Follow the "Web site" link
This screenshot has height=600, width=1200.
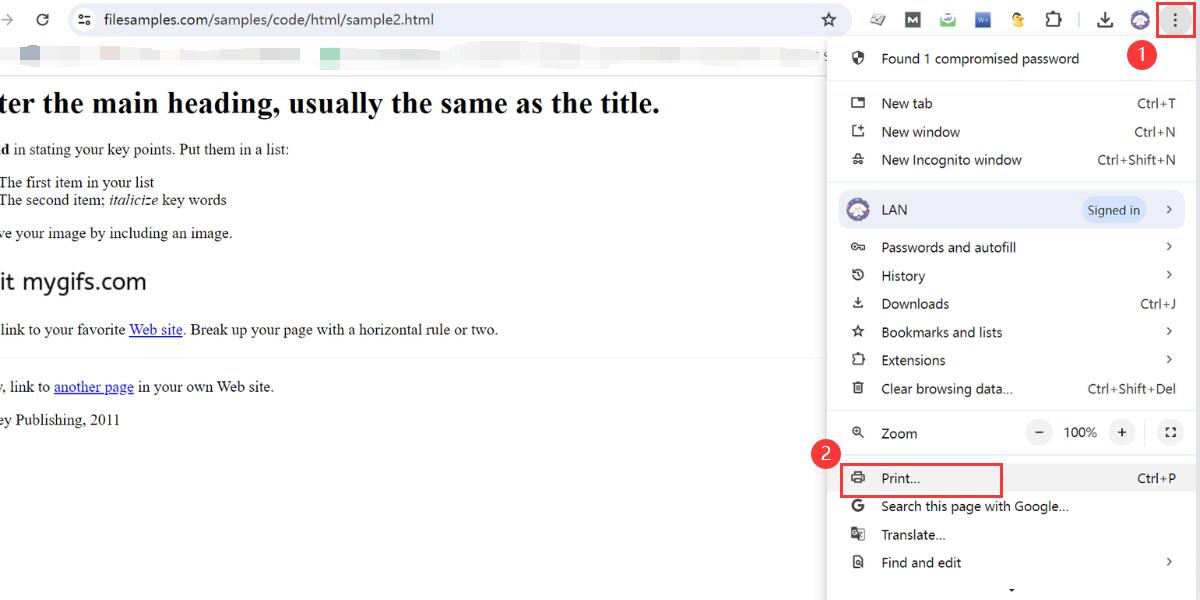[x=155, y=329]
